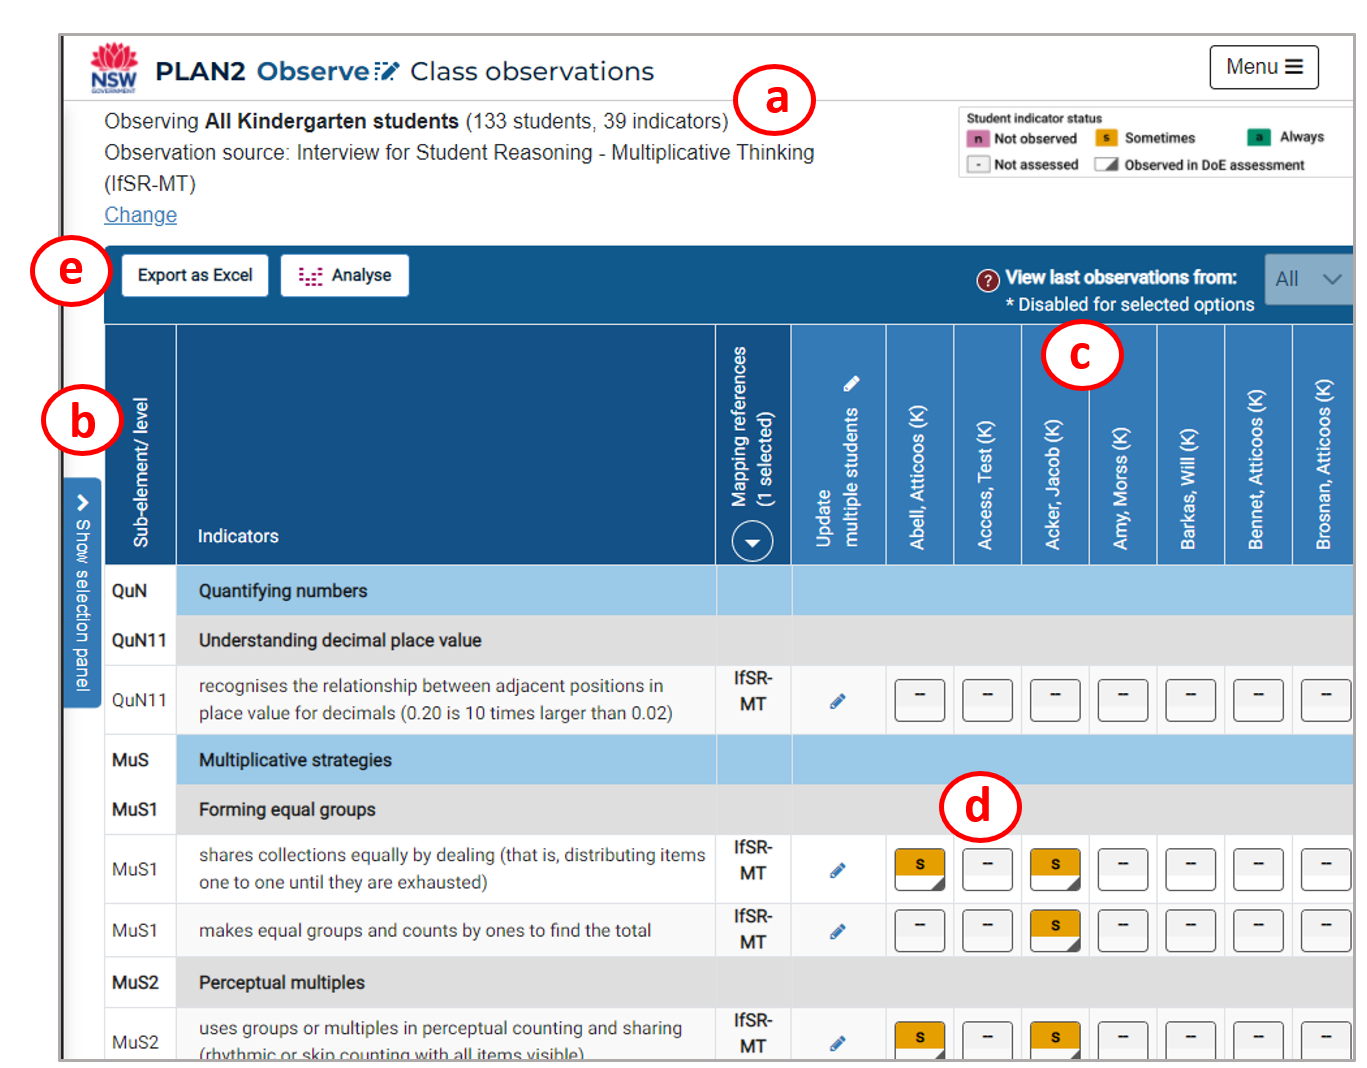Viewport: 1367px width, 1068px height.
Task: Click pencil icon for shares collections equally row
Action: tap(838, 870)
